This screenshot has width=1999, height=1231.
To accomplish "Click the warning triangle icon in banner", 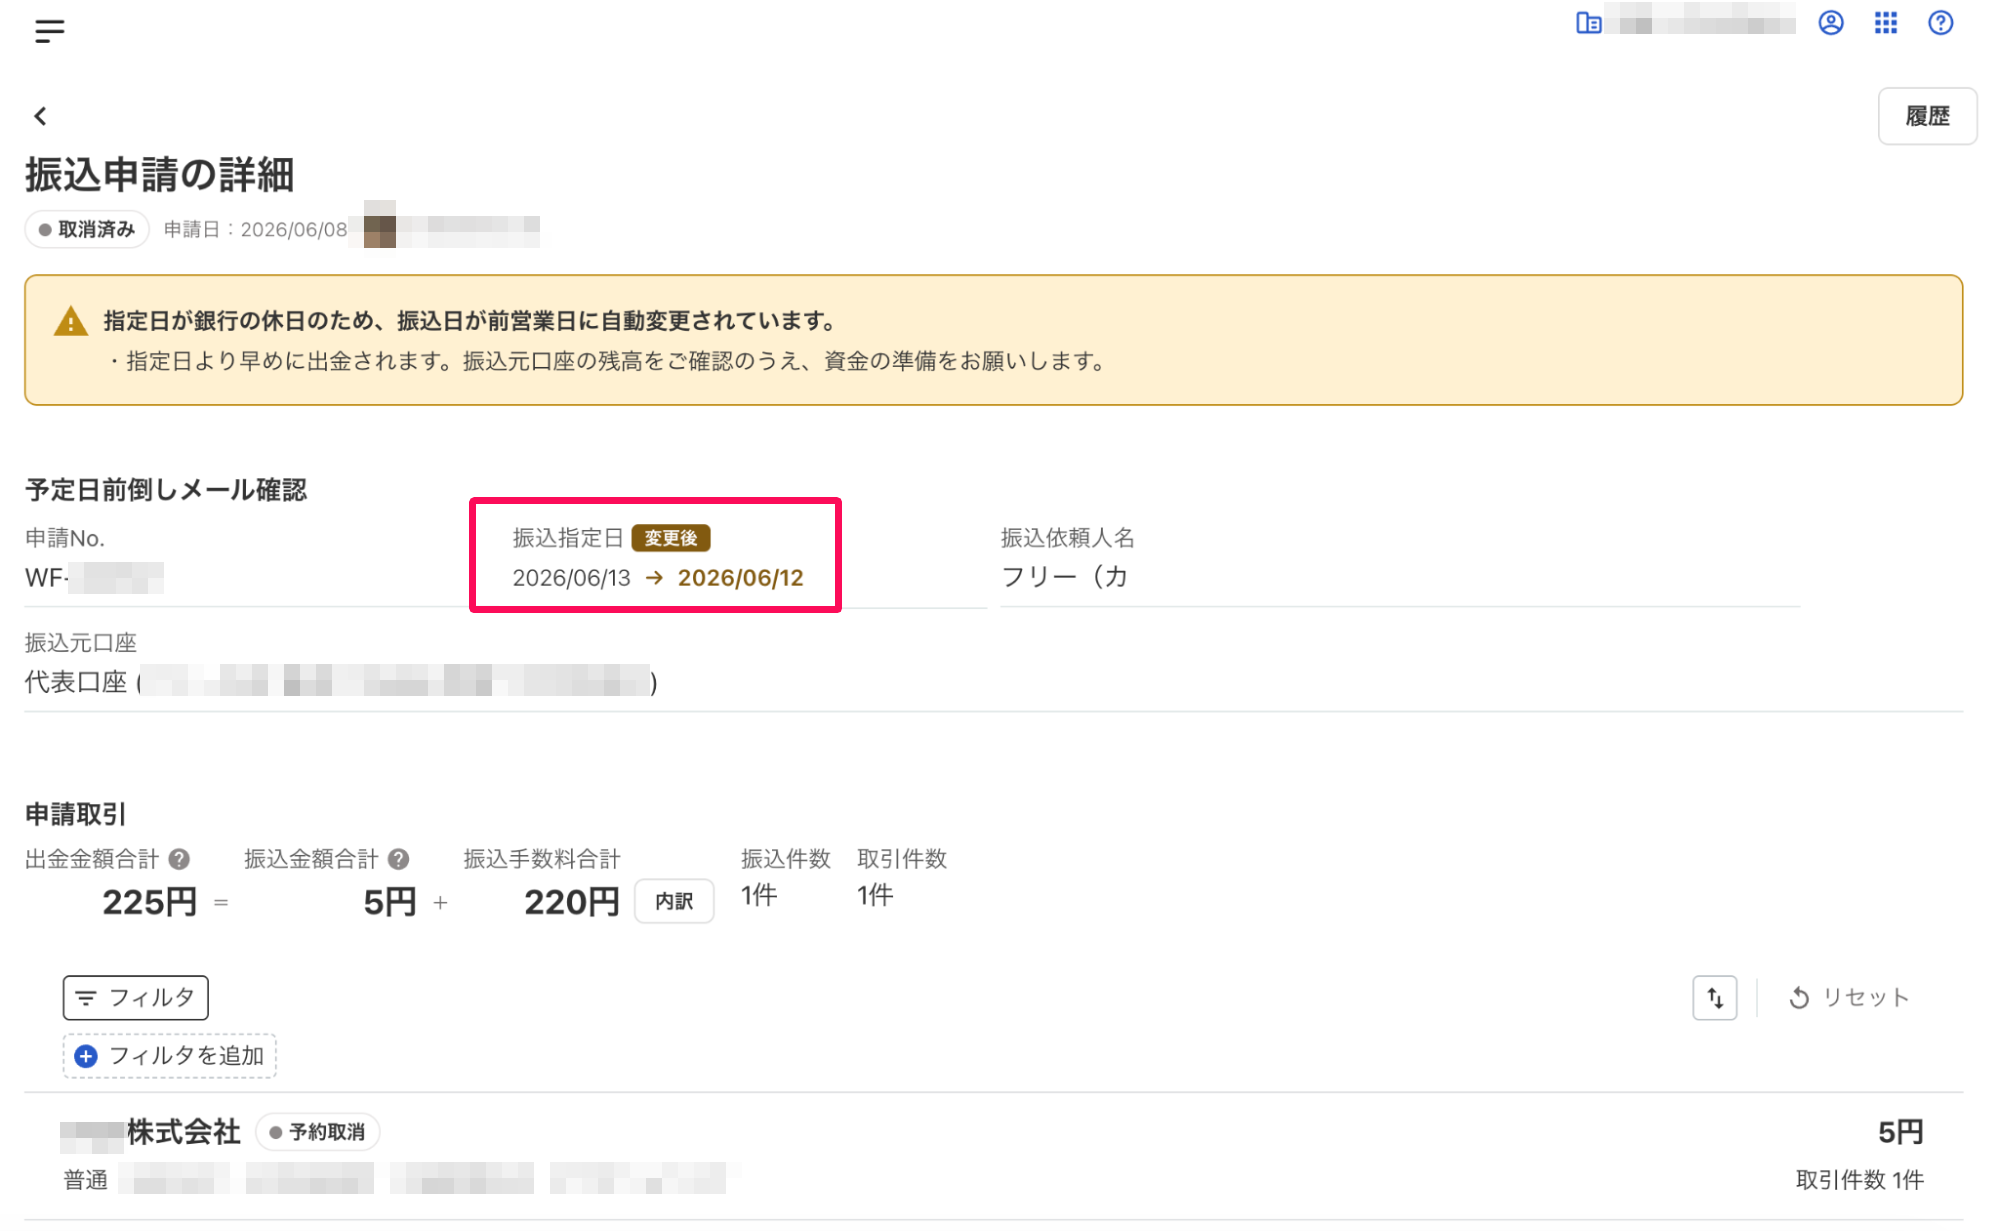I will [70, 321].
